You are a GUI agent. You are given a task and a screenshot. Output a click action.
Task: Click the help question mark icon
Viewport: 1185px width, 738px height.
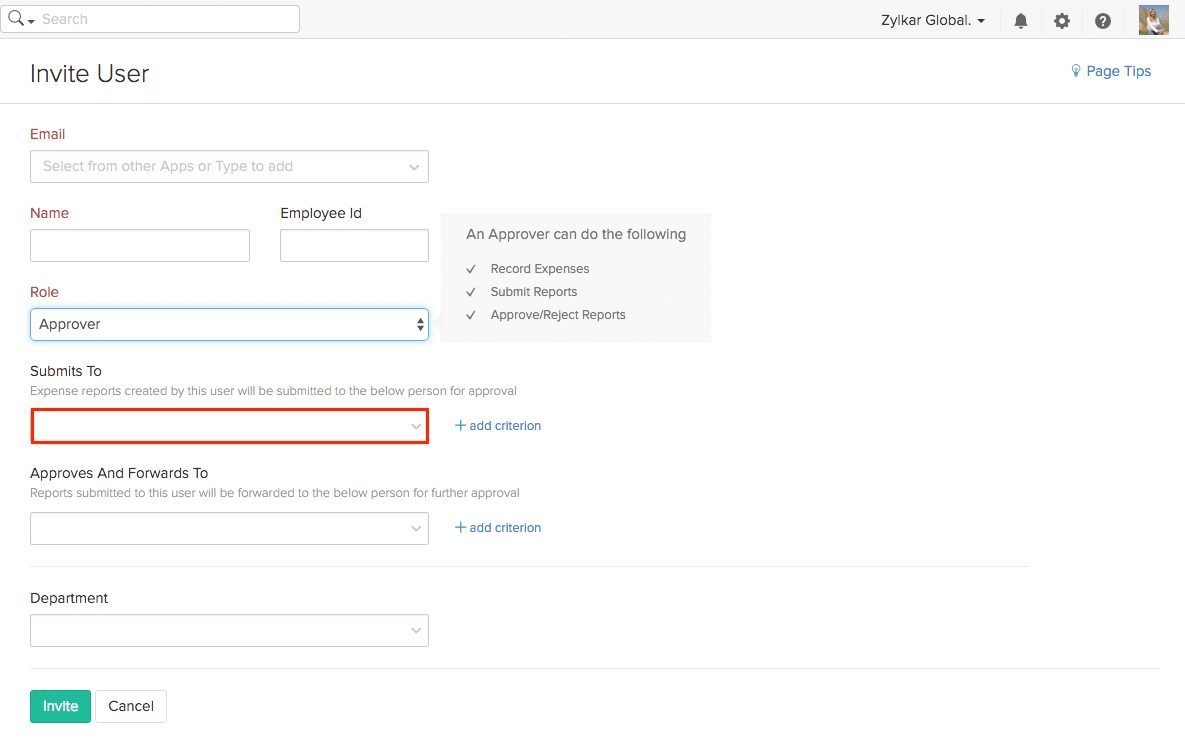click(x=1103, y=21)
